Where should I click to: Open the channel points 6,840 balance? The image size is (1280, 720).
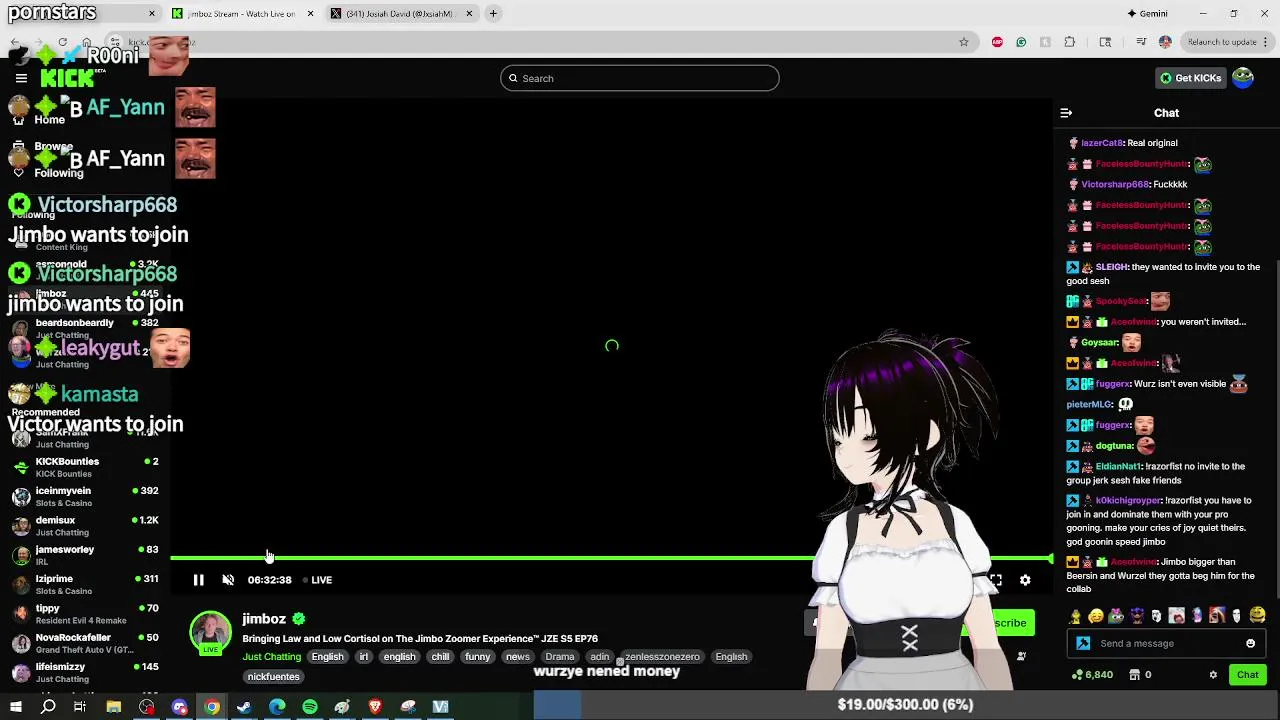(x=1092, y=675)
